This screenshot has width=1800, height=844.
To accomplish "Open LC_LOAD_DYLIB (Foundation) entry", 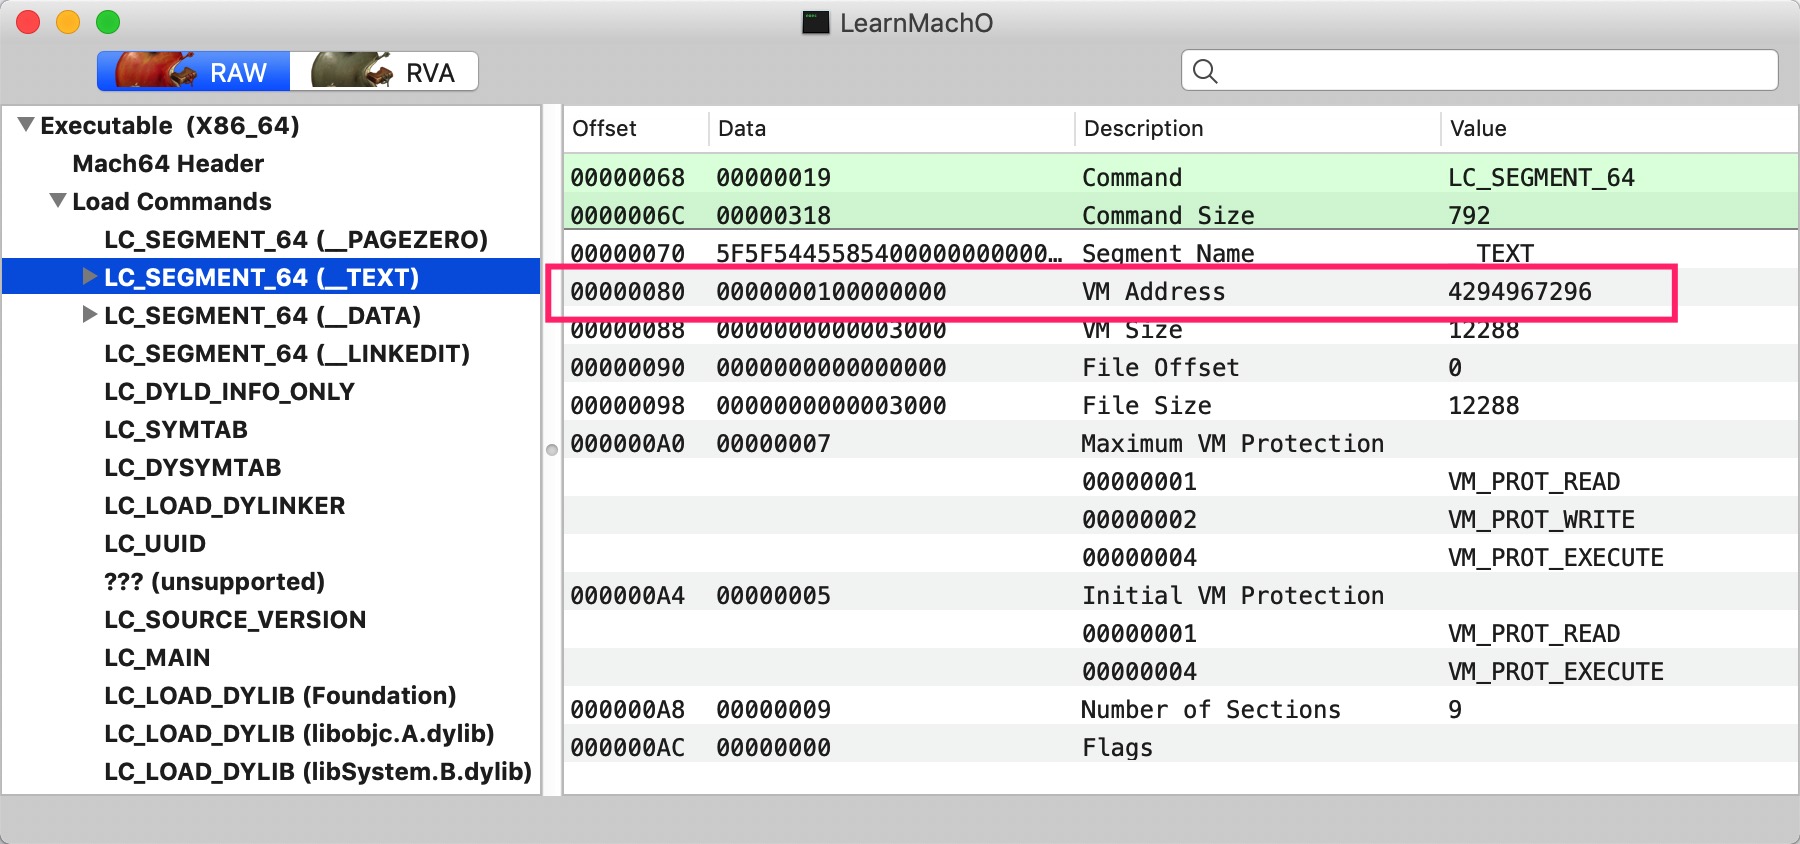I will point(280,695).
